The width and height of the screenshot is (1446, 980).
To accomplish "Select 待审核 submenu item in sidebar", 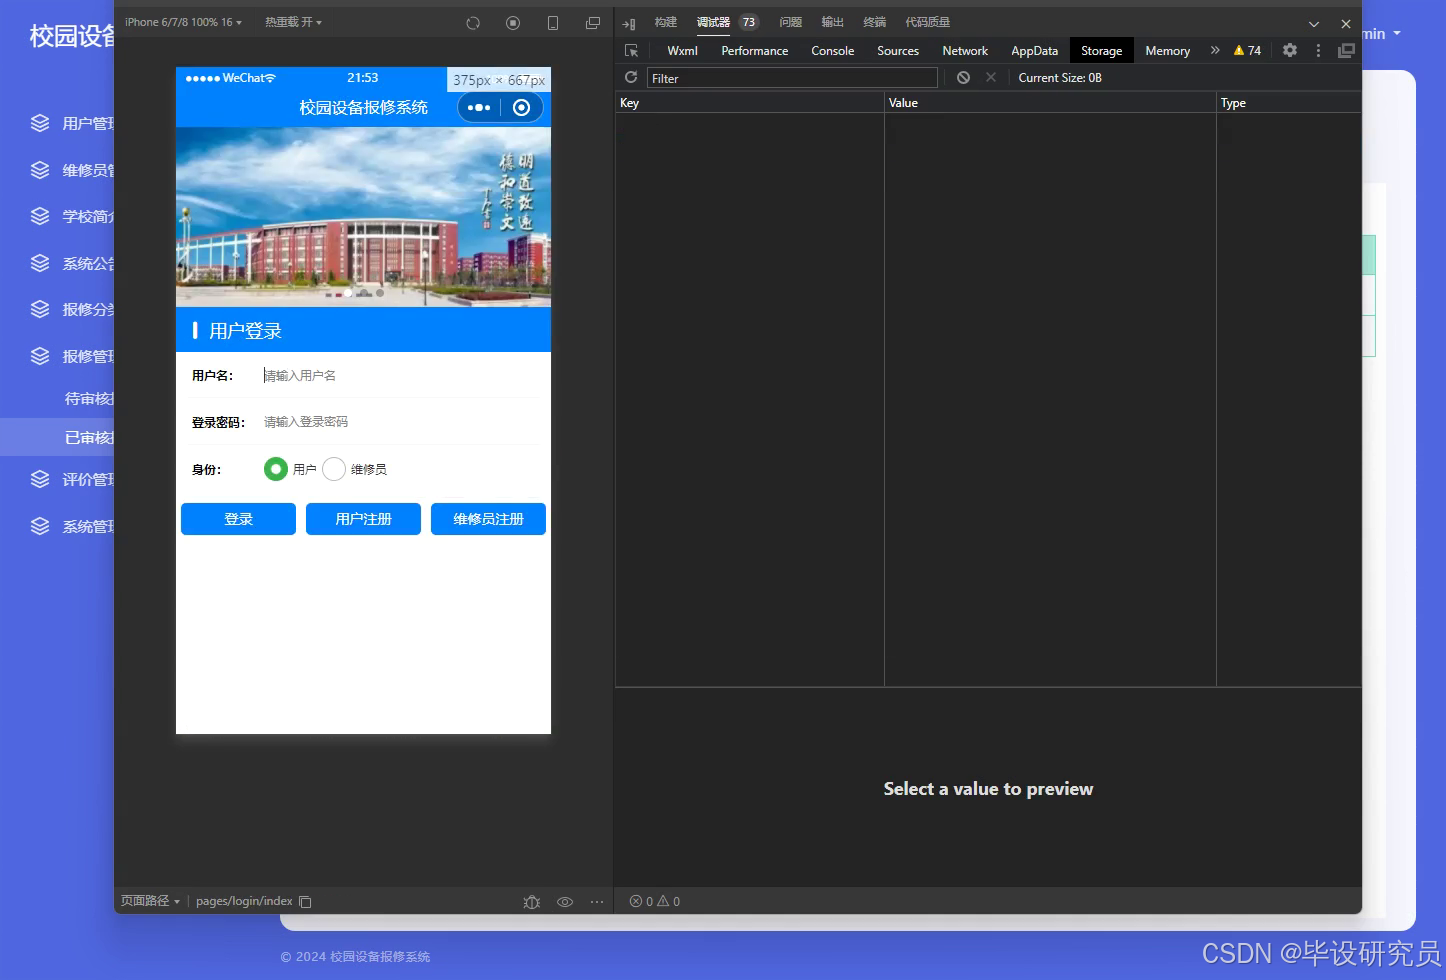I will pyautogui.click(x=89, y=398).
